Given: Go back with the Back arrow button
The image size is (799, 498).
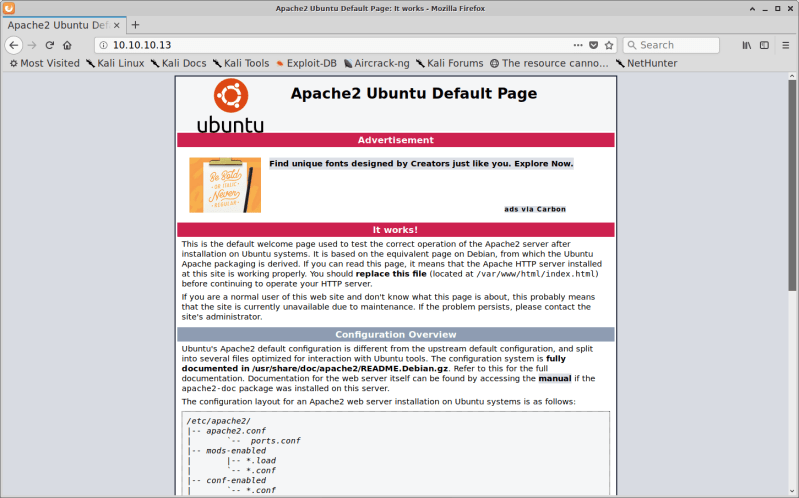Looking at the screenshot, I should [14, 45].
